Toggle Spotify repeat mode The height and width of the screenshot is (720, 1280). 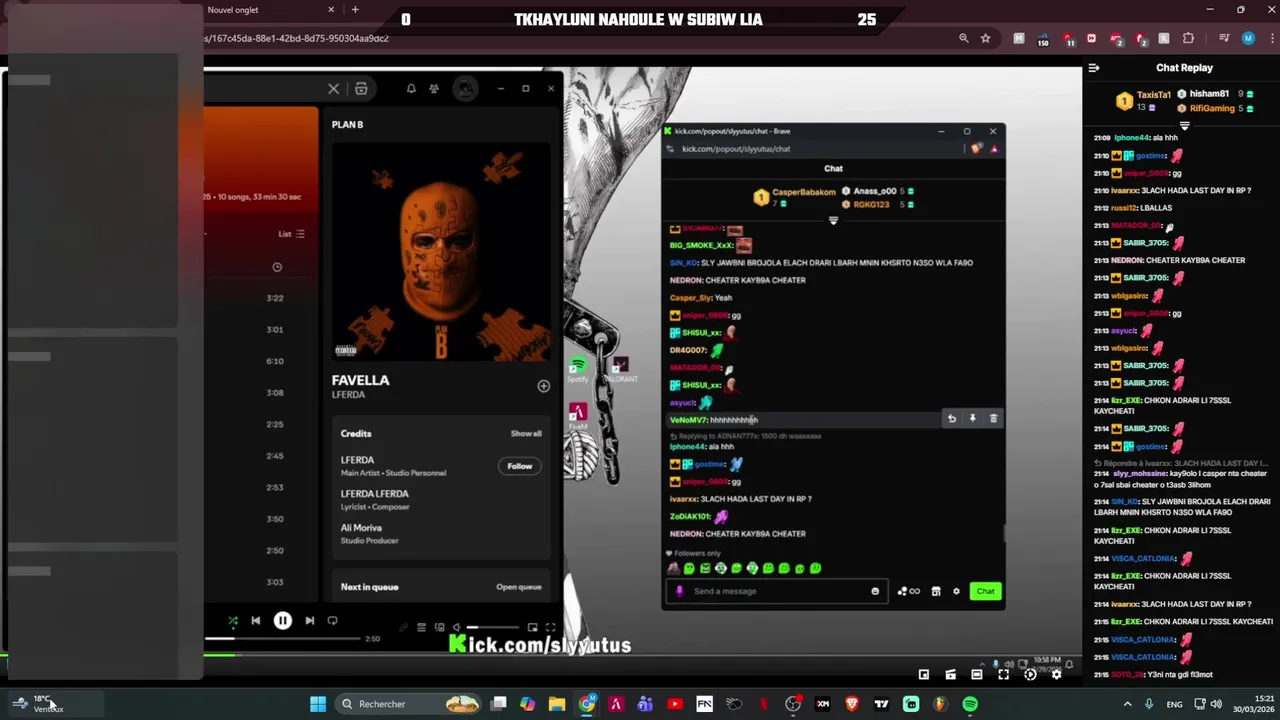333,621
